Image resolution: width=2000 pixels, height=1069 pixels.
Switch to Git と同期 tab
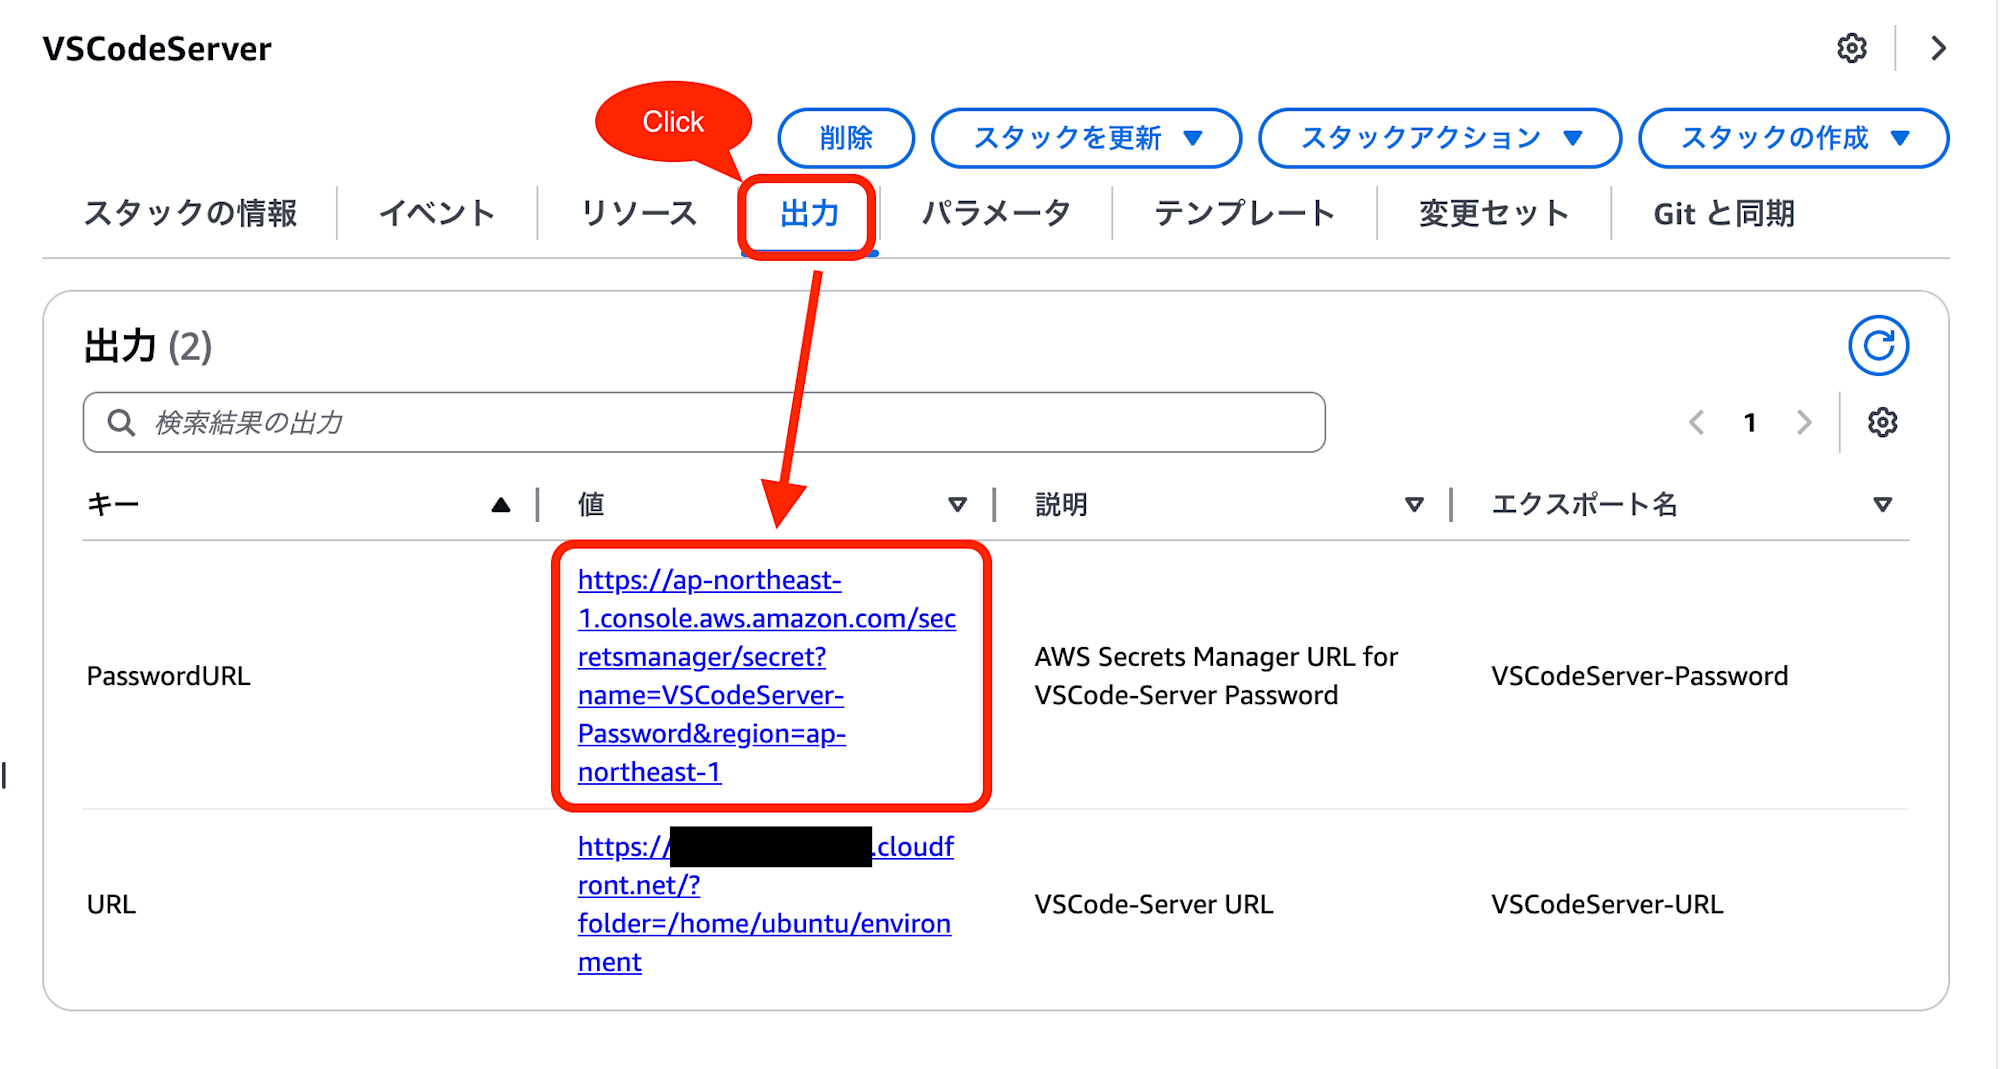click(x=1724, y=213)
